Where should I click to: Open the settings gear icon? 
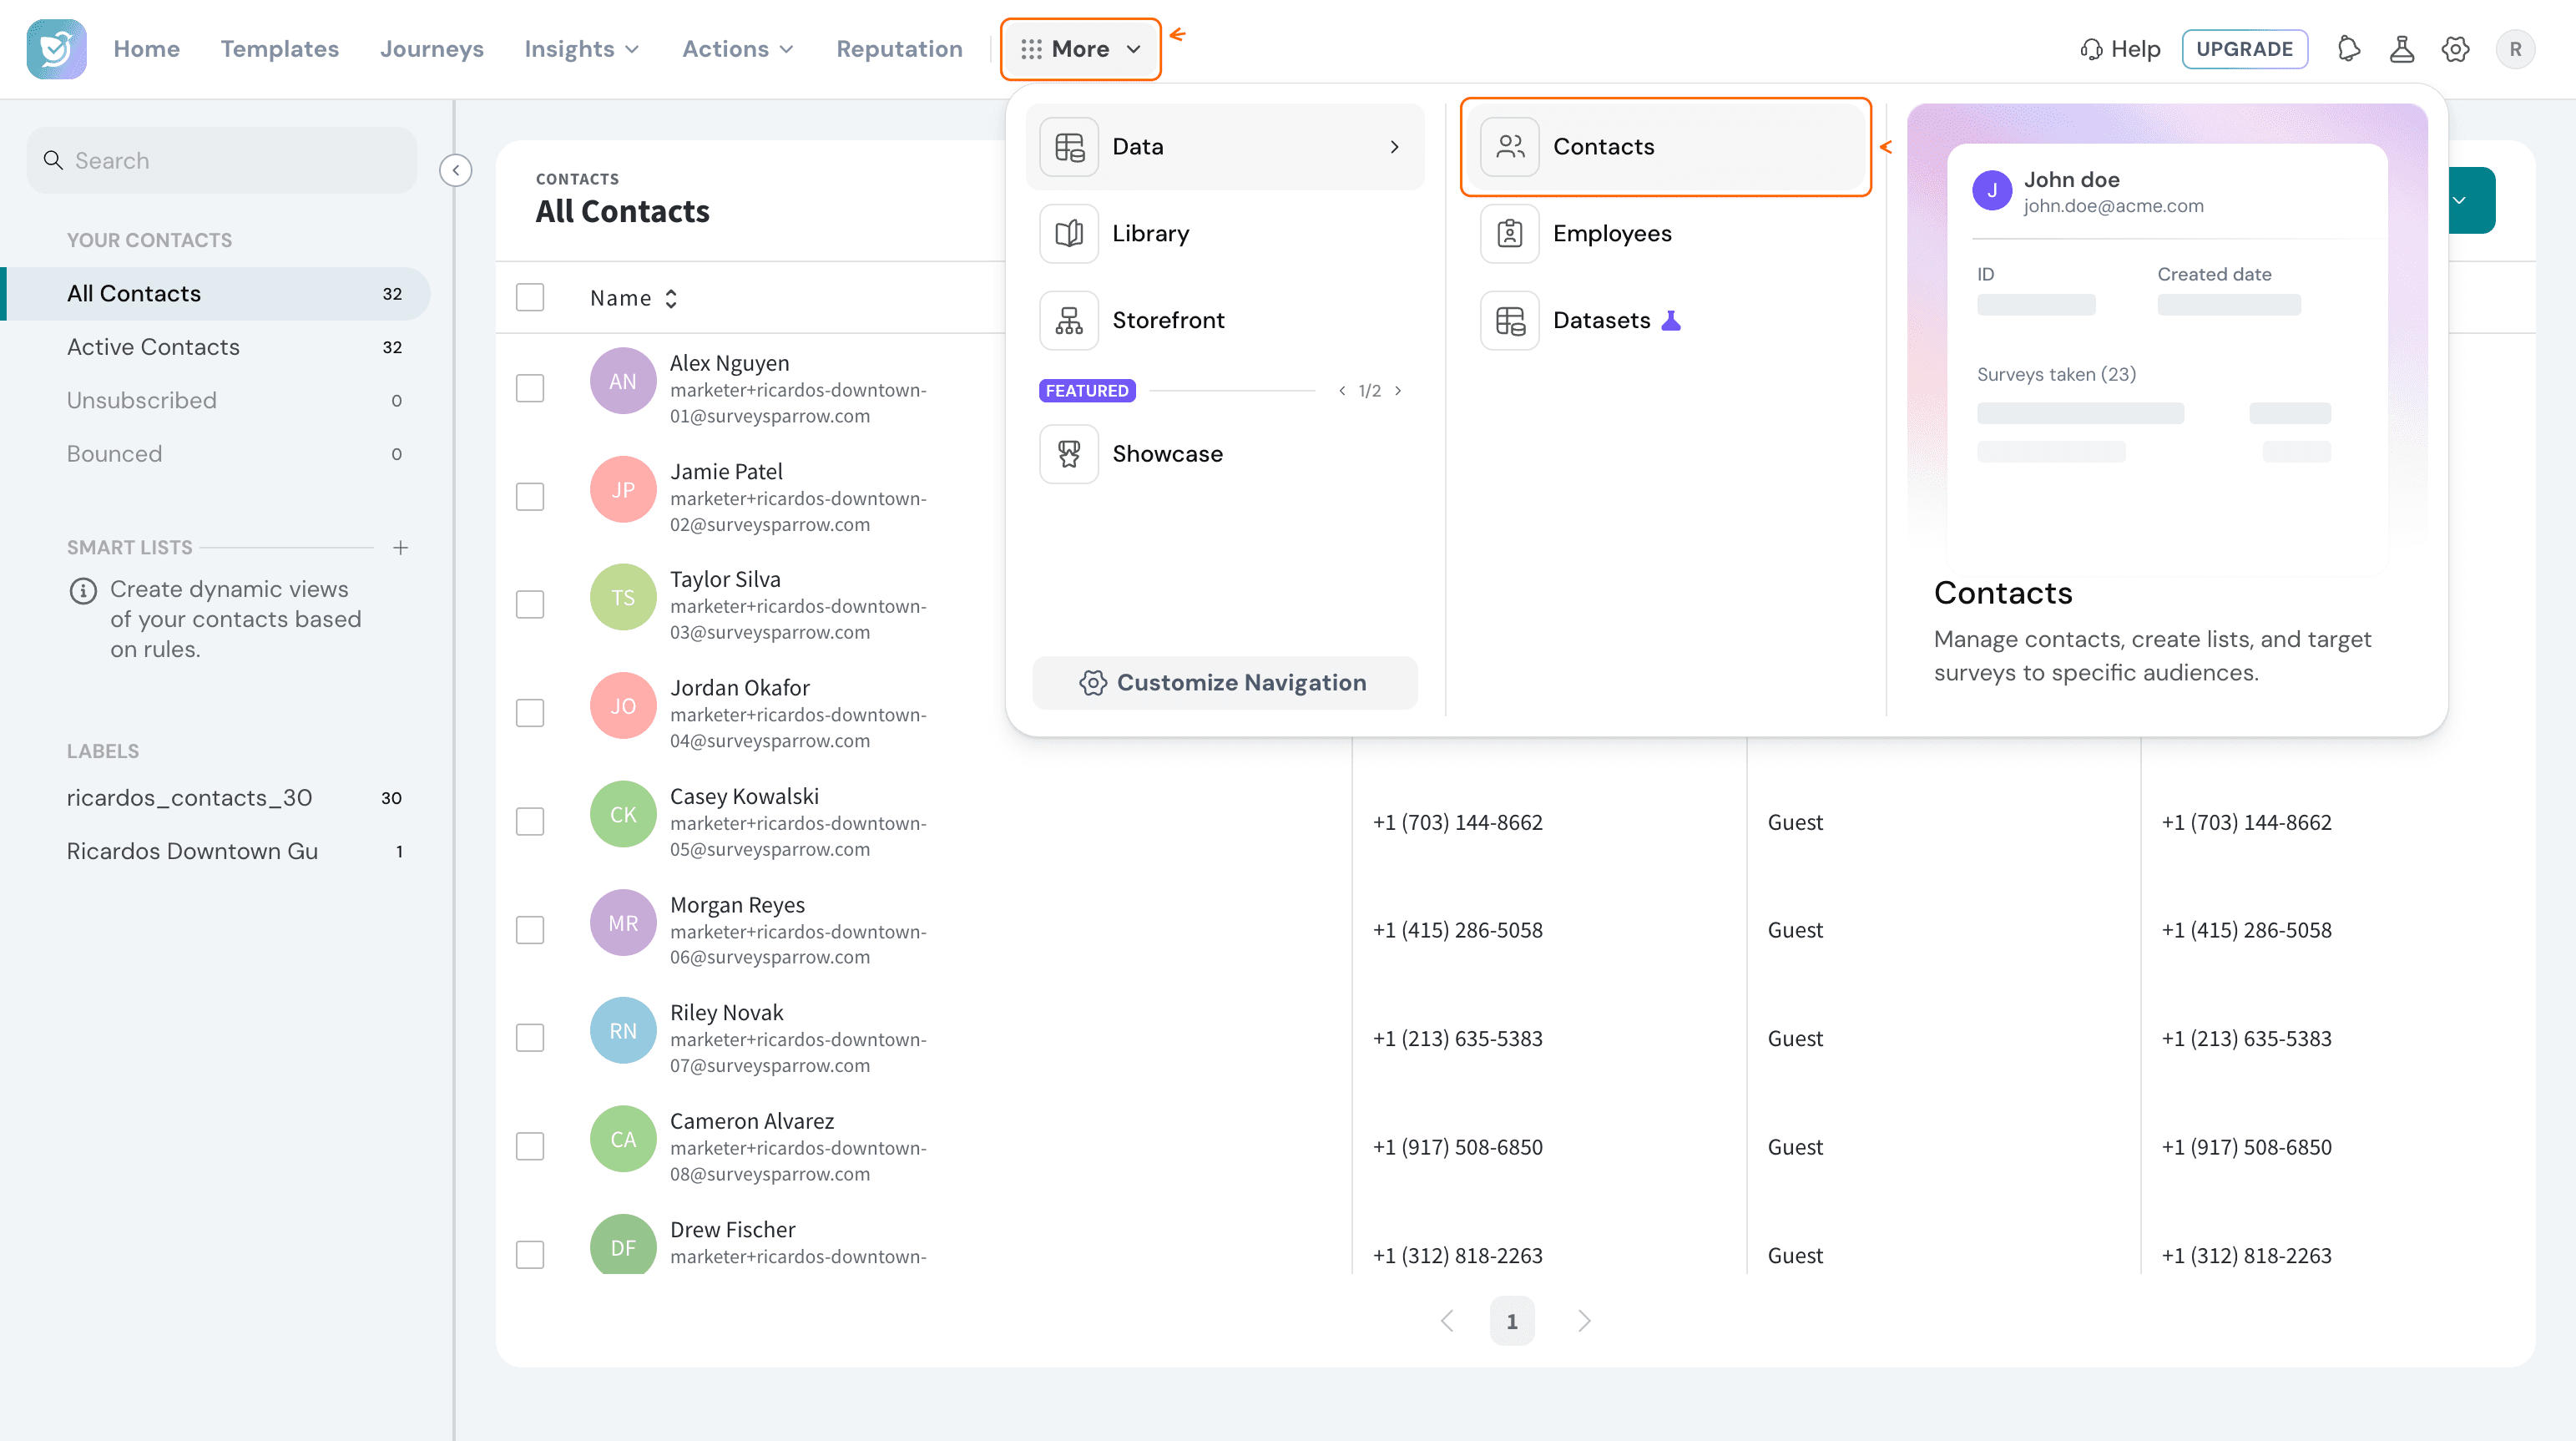tap(2456, 49)
